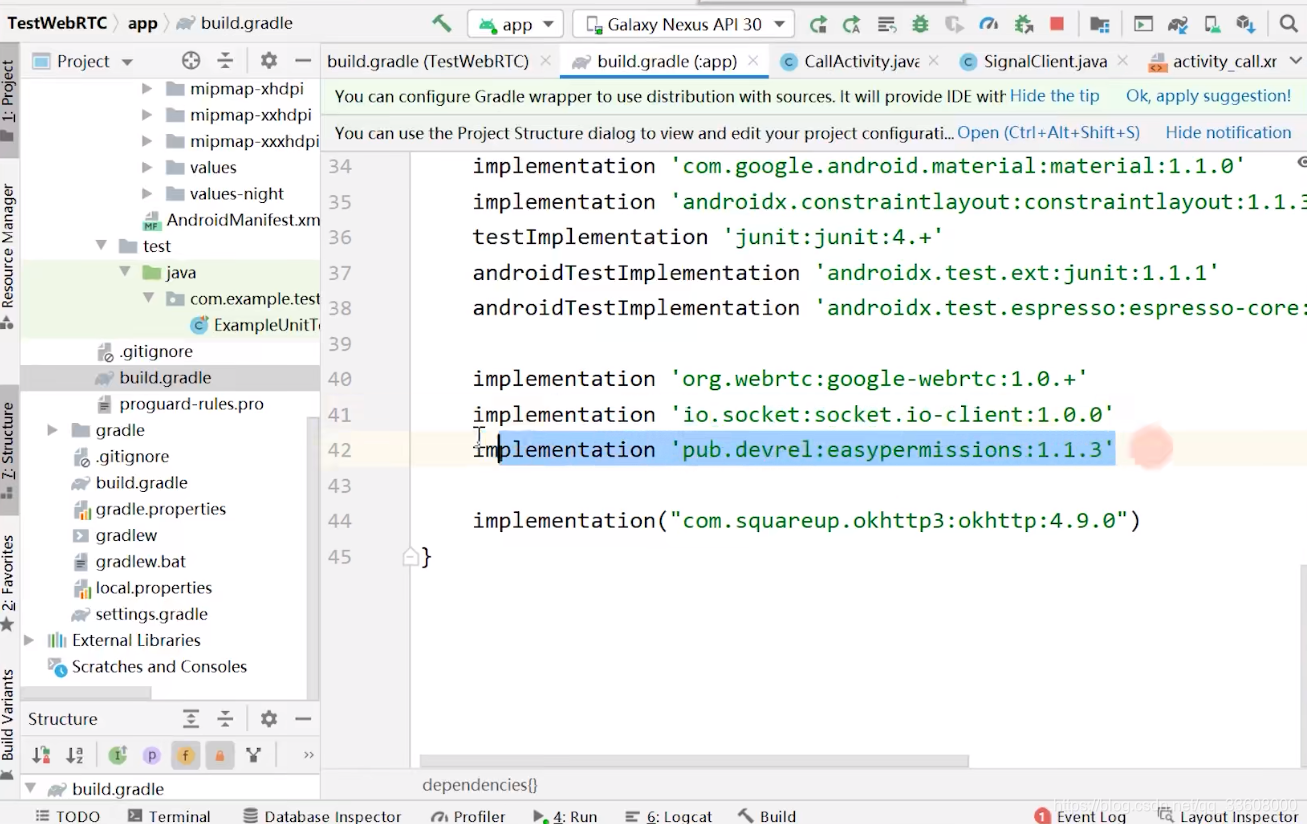This screenshot has width=1307, height=824.
Task: Open the Event Log button
Action: click(1079, 816)
